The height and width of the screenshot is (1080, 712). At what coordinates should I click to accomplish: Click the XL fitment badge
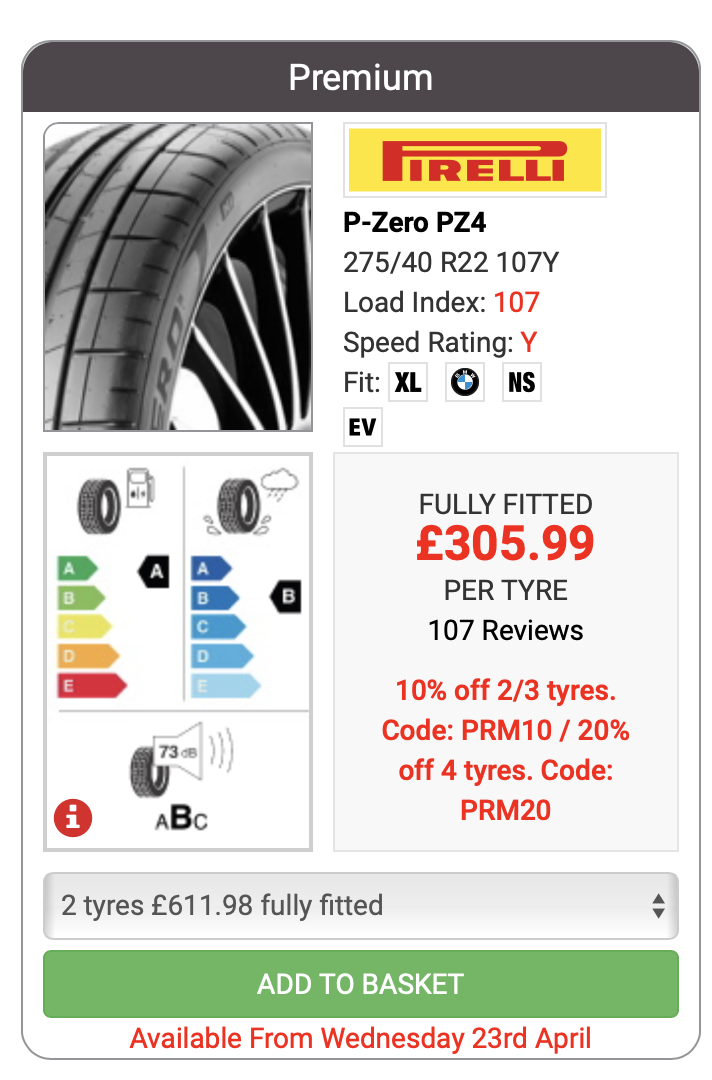pyautogui.click(x=408, y=382)
